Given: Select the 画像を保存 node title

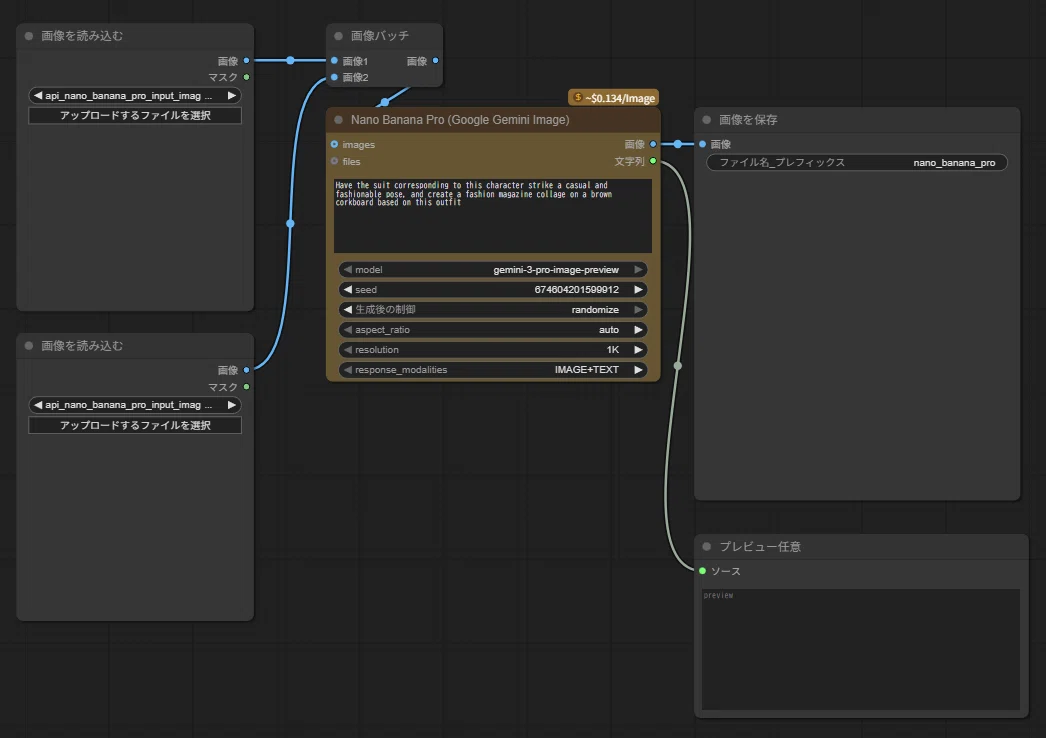Looking at the screenshot, I should coord(748,120).
